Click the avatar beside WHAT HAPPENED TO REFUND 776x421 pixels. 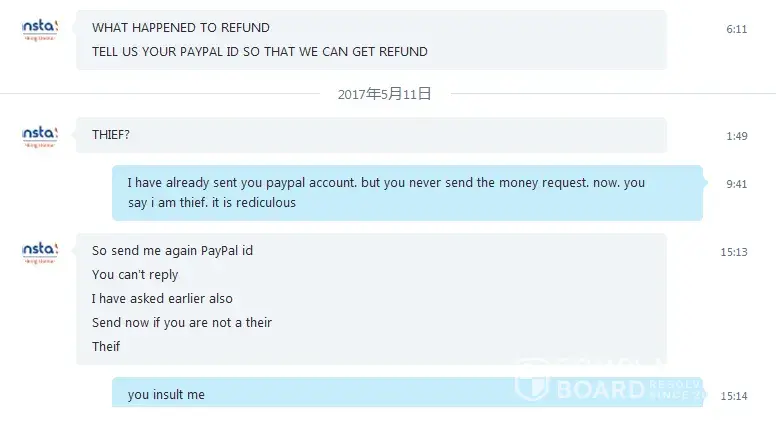click(x=40, y=29)
